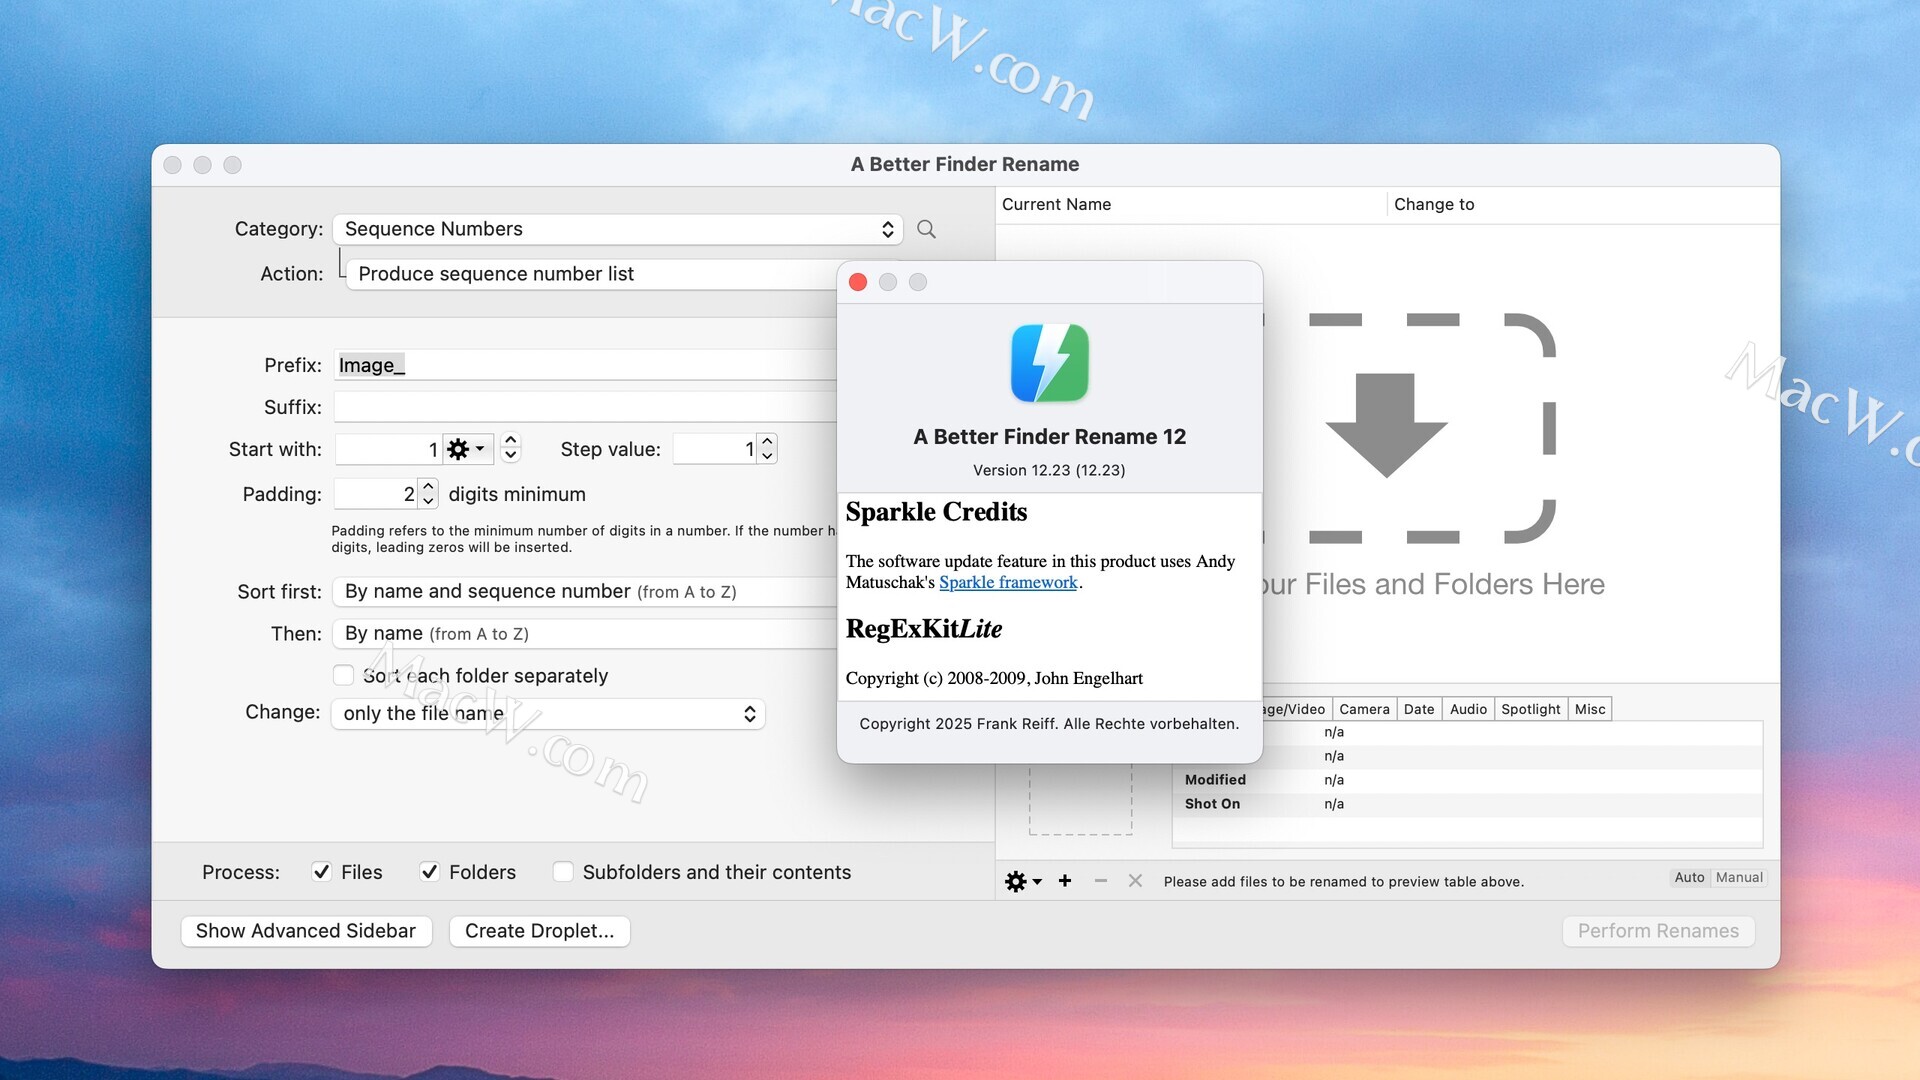Click the plus icon to add files

1065,881
